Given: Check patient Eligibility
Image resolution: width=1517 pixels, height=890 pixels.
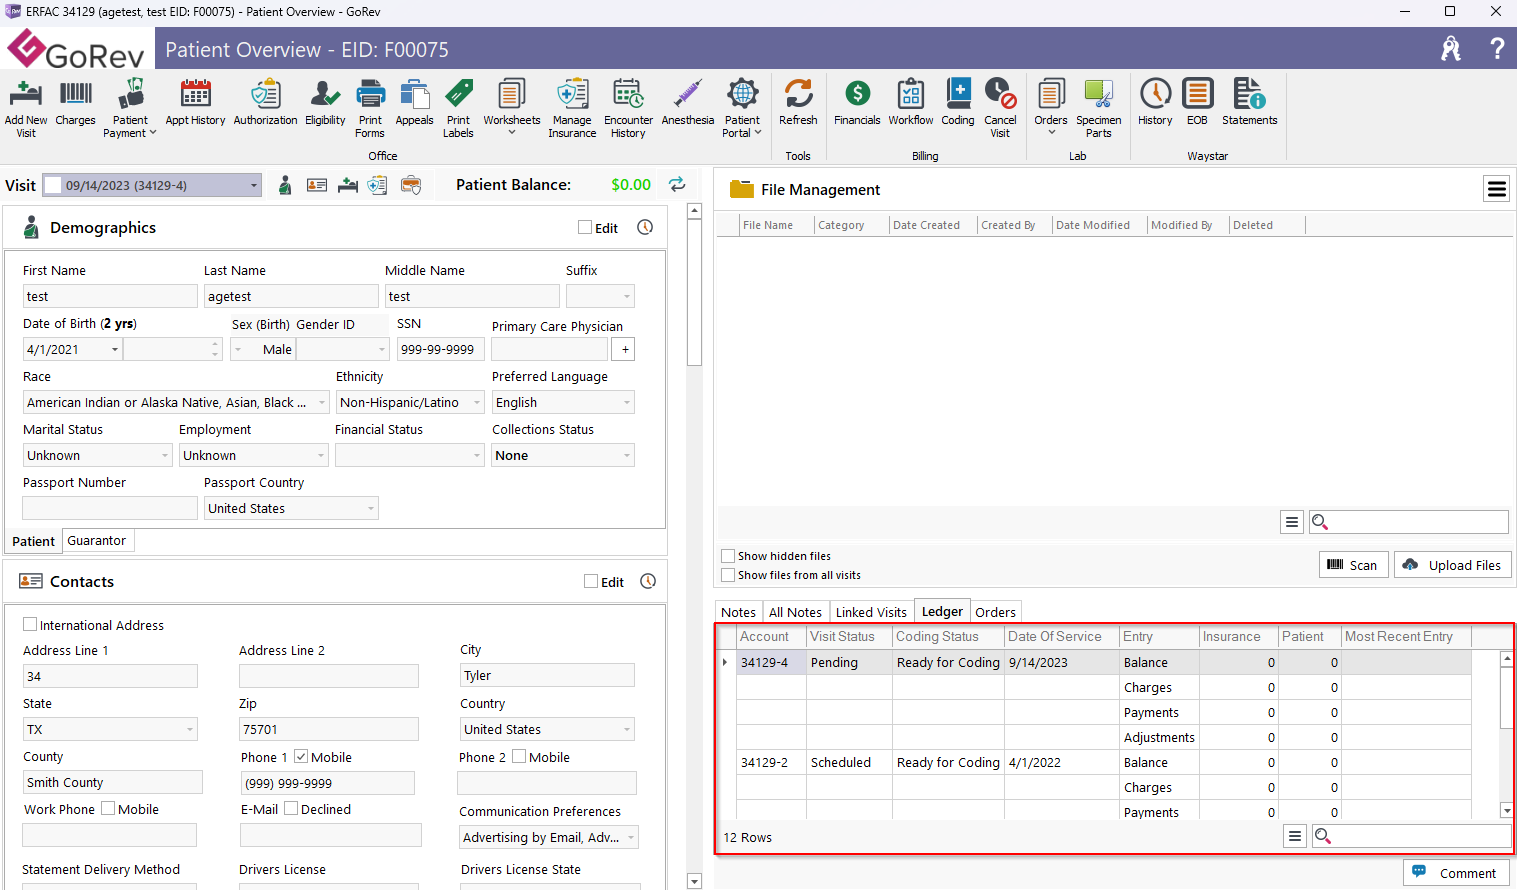Looking at the screenshot, I should tap(325, 101).
